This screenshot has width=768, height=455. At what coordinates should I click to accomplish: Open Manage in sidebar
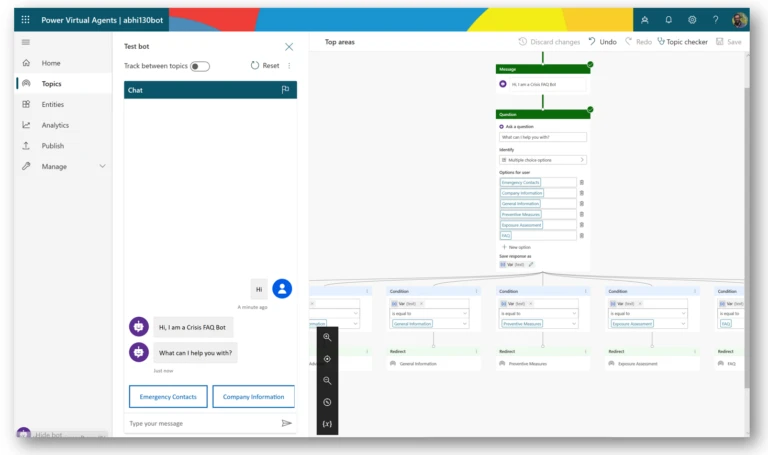54,167
